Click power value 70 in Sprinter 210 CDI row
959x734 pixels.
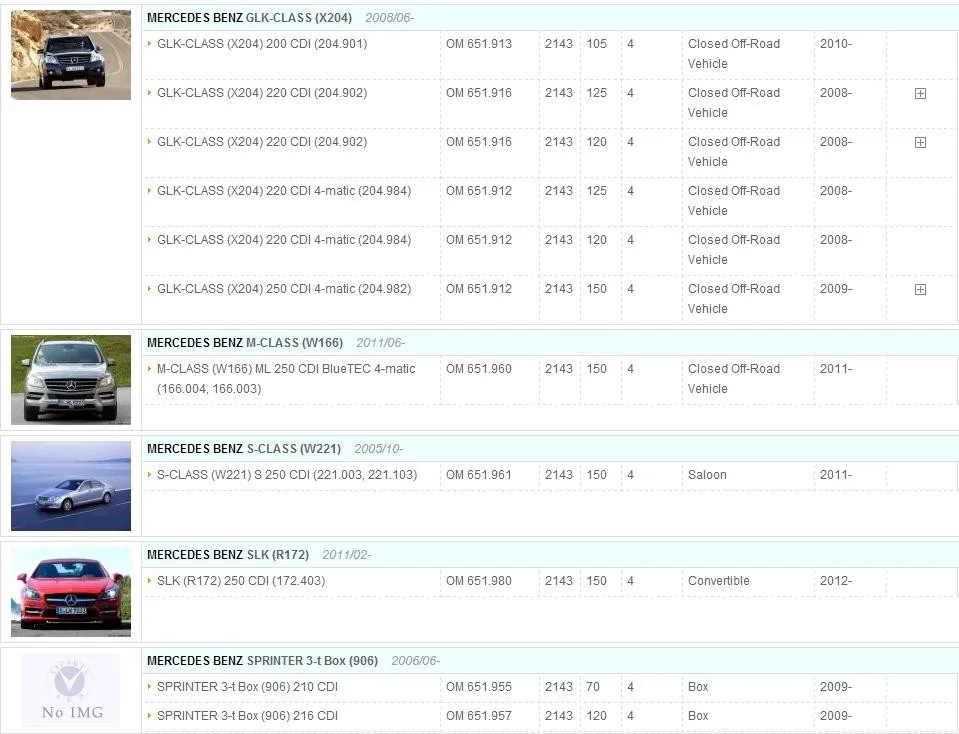point(593,686)
